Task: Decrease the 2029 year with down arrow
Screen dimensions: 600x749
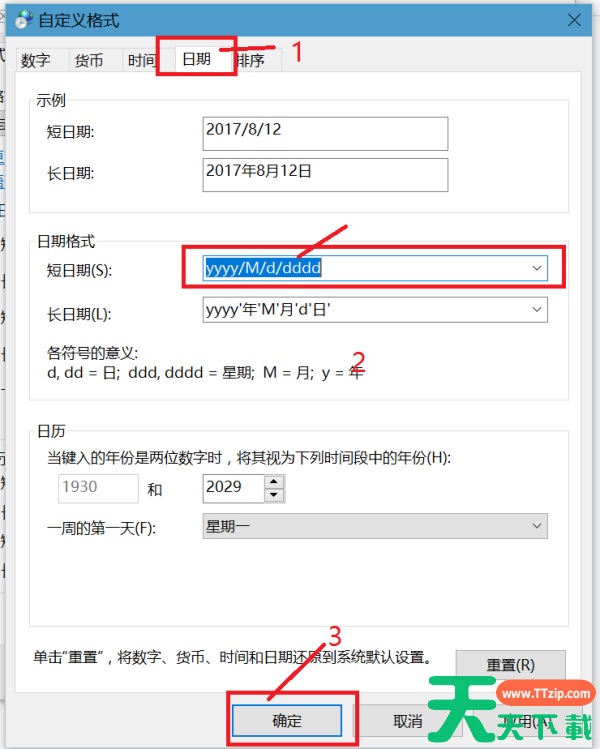Action: [x=274, y=495]
